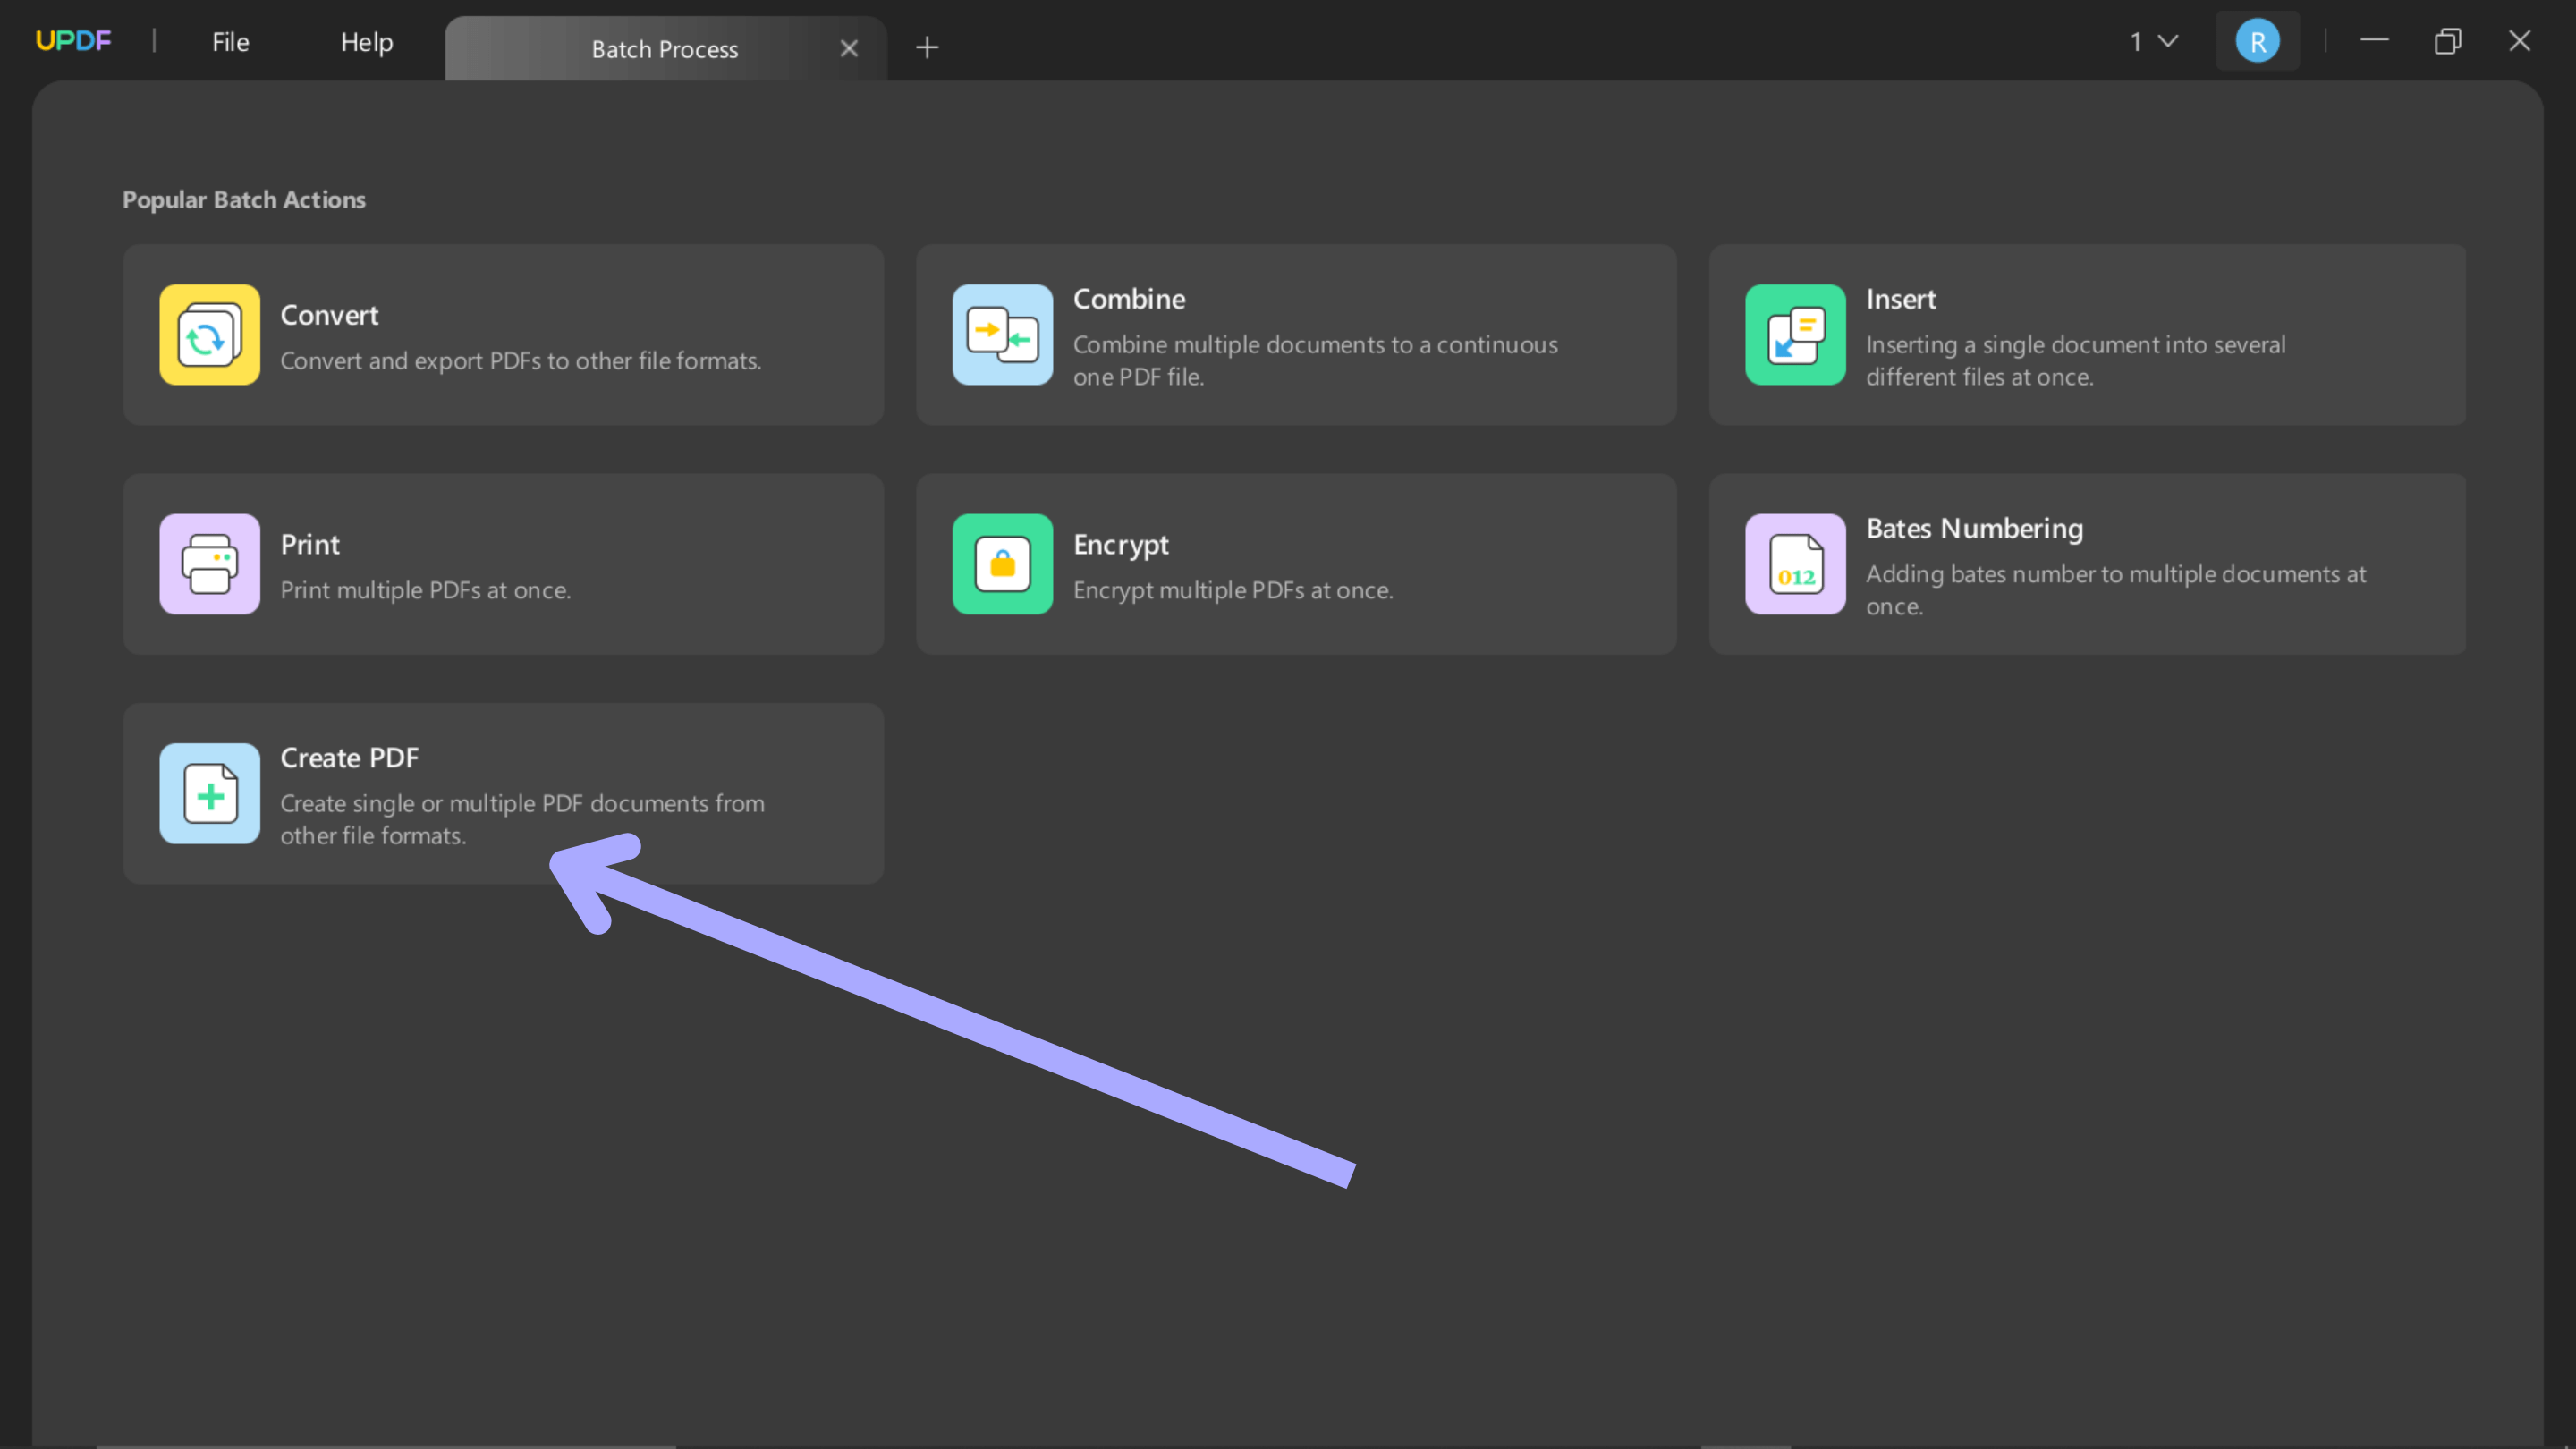2576x1449 pixels.
Task: Click the green Encrypt lock icon
Action: click(x=1002, y=564)
